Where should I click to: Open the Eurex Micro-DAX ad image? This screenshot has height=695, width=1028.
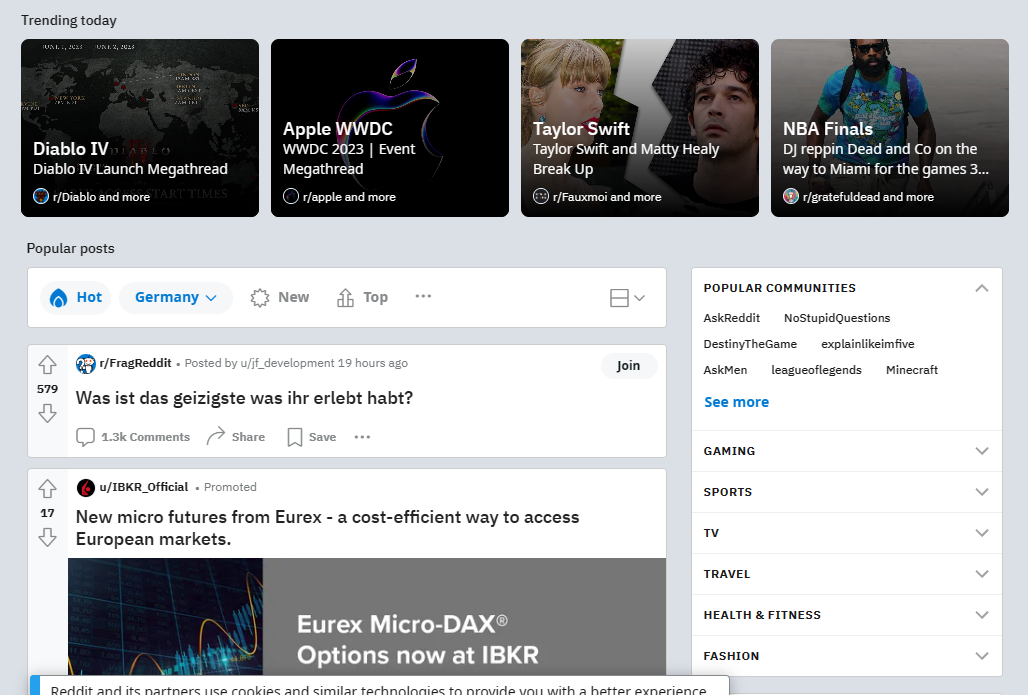click(x=367, y=616)
